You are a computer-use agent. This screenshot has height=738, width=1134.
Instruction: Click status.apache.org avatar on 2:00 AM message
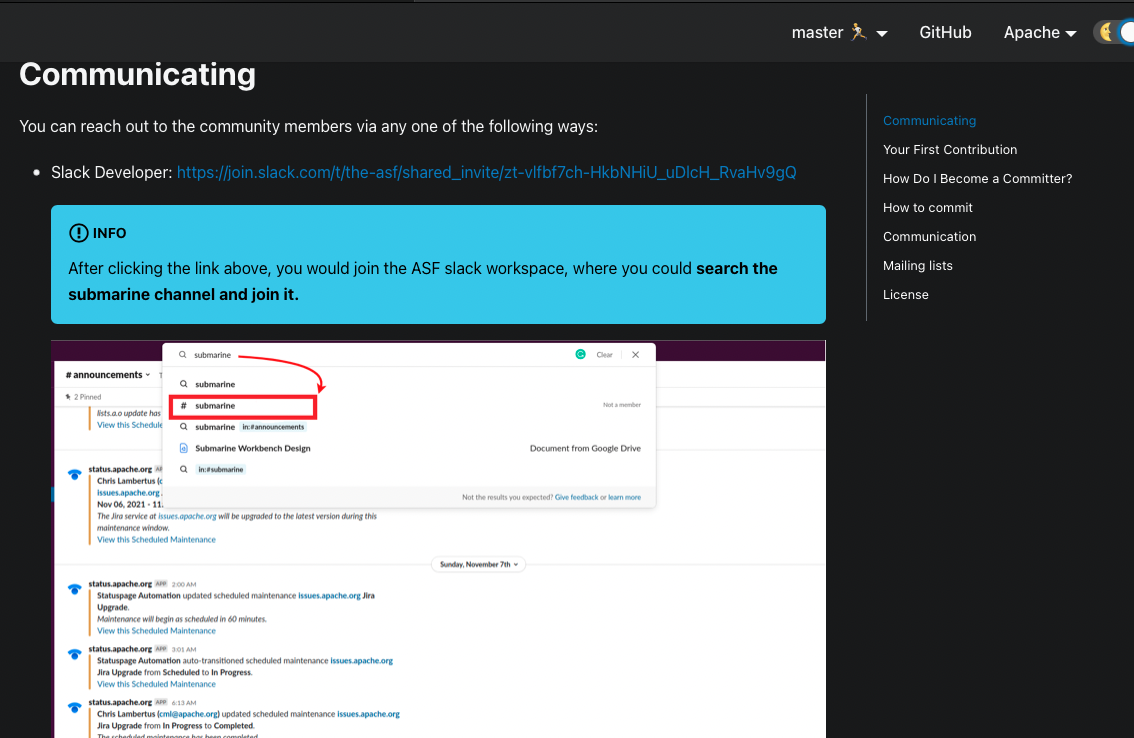pyautogui.click(x=74, y=589)
